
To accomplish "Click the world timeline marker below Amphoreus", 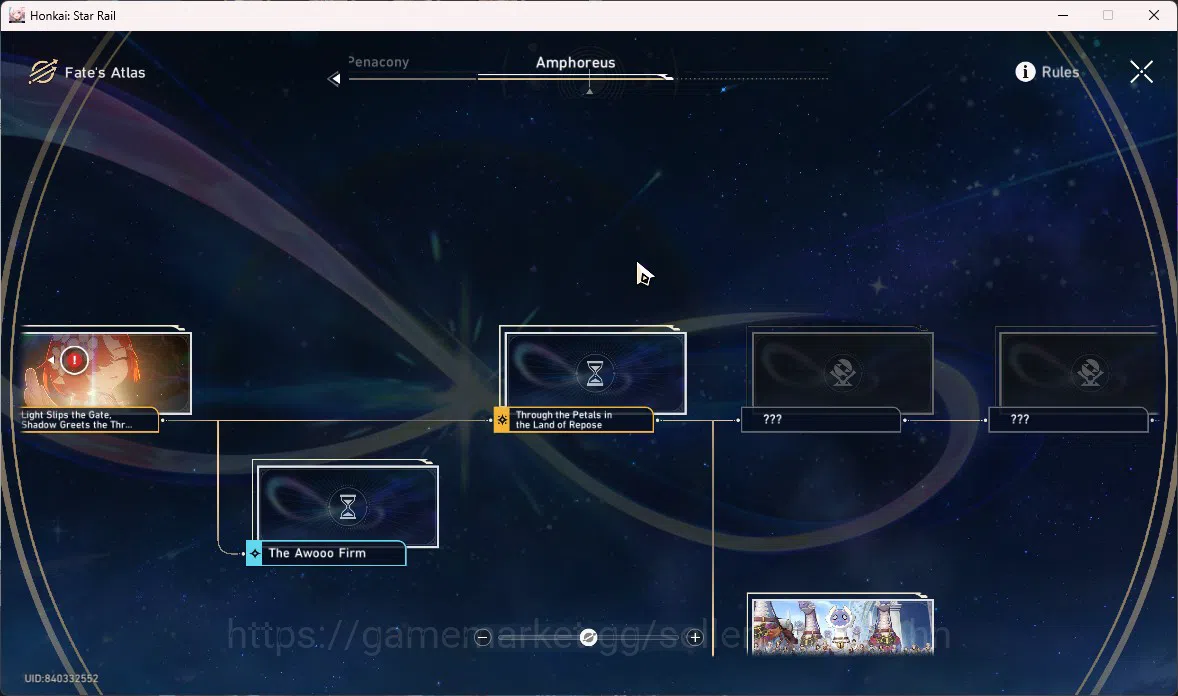I will 590,90.
